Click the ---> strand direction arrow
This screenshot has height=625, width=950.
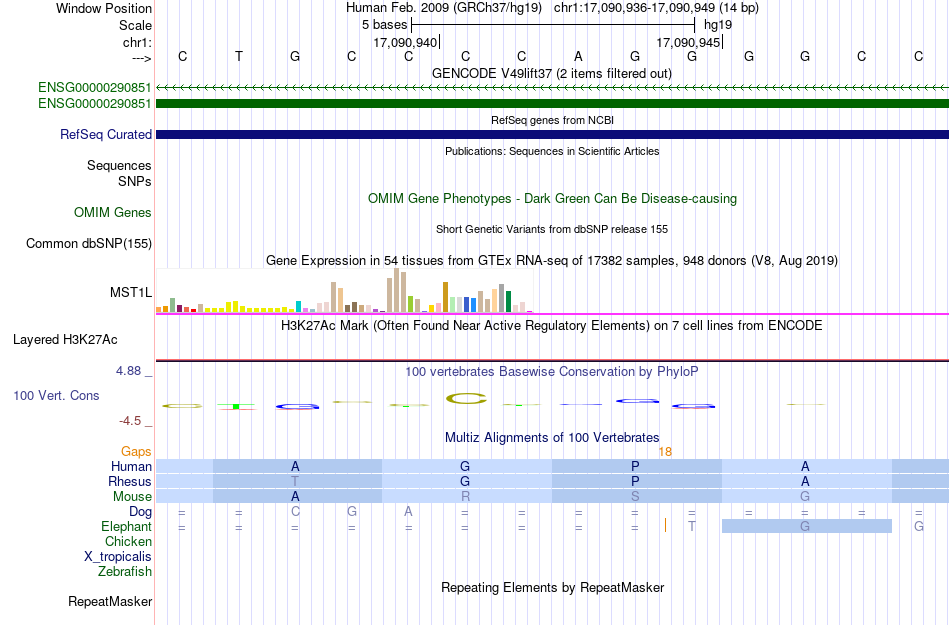[141, 59]
